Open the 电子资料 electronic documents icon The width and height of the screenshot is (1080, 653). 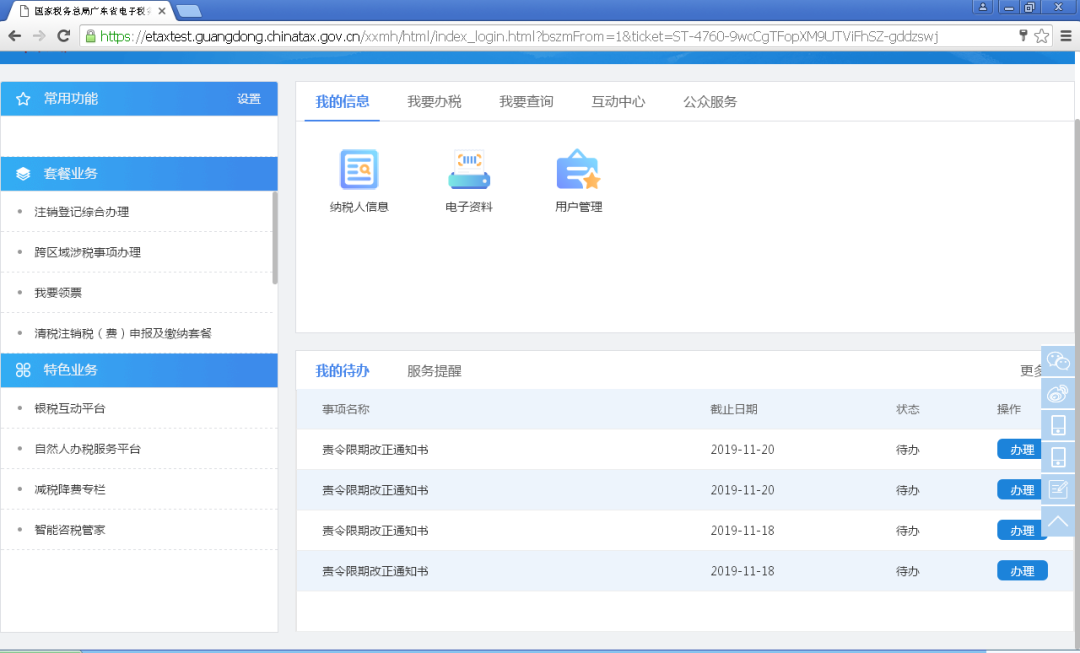[x=469, y=170]
